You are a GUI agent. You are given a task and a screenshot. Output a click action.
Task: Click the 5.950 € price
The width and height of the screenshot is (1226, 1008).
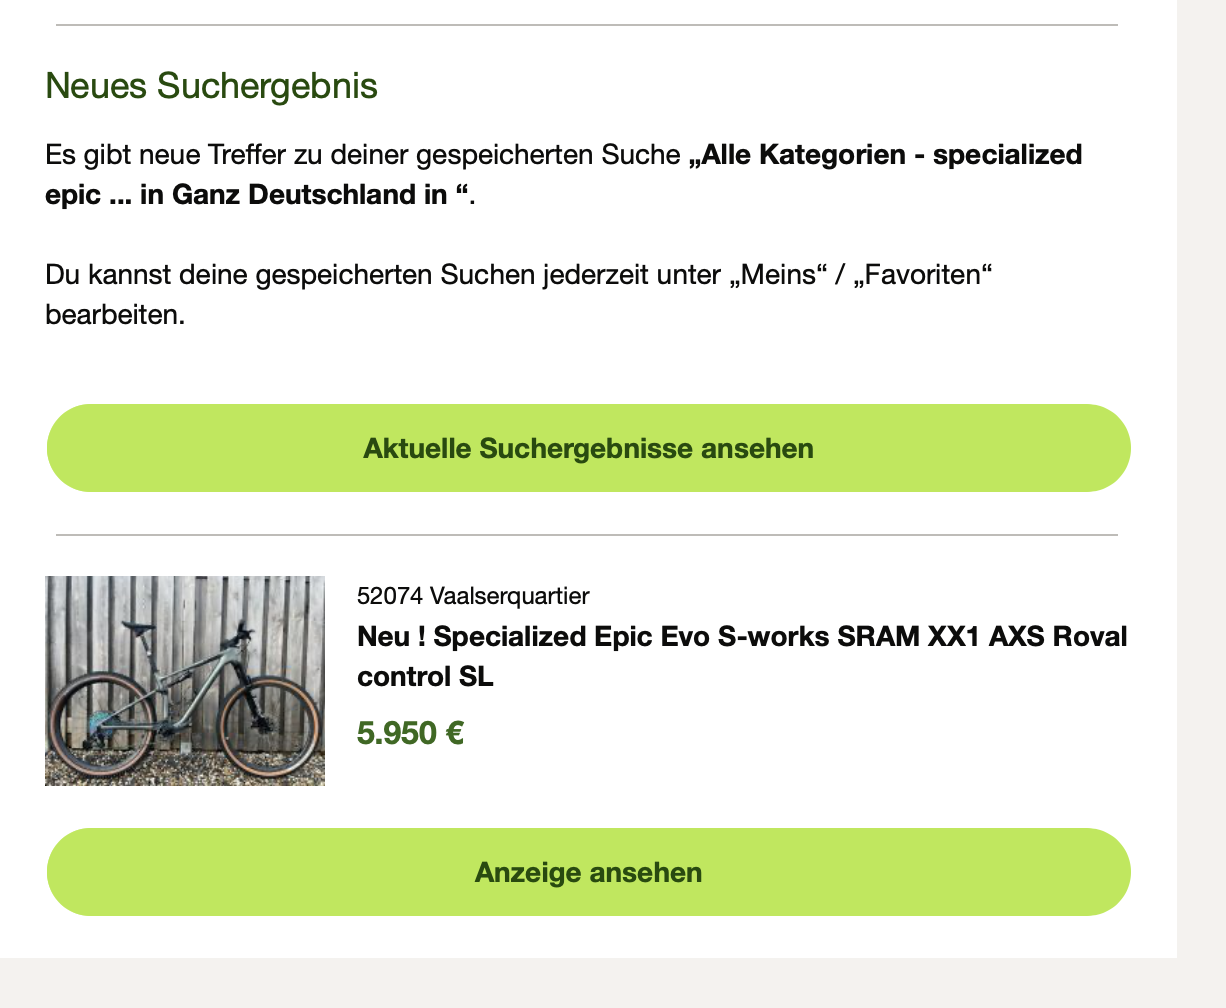pos(410,733)
